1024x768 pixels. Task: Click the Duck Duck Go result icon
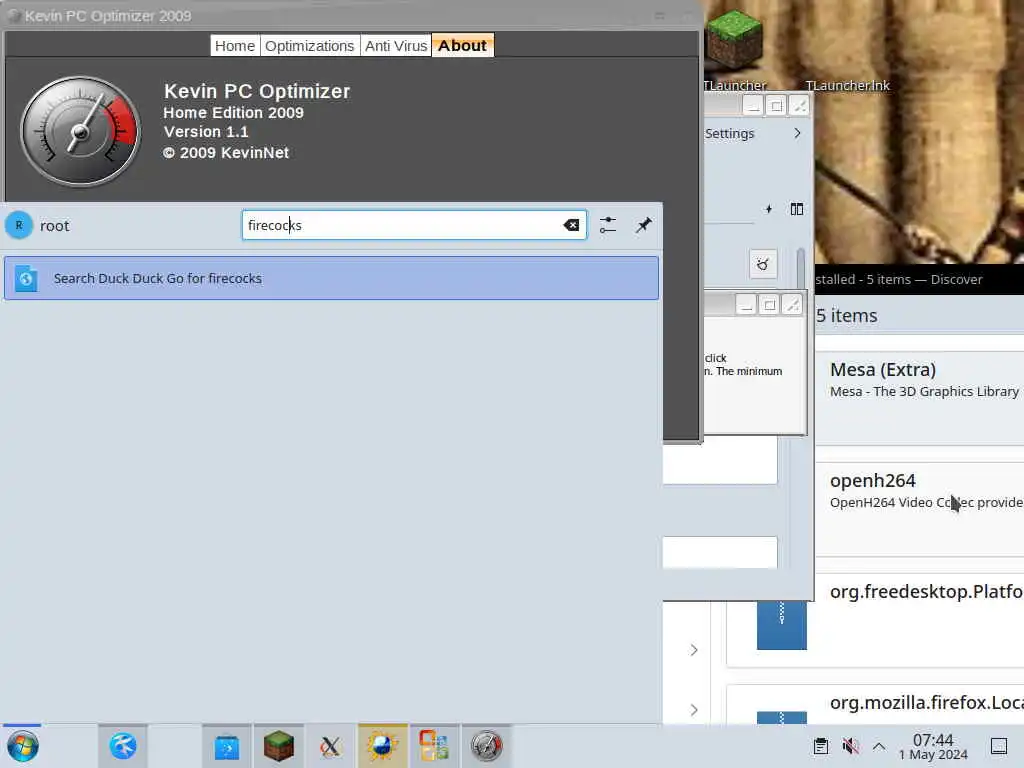click(x=26, y=279)
